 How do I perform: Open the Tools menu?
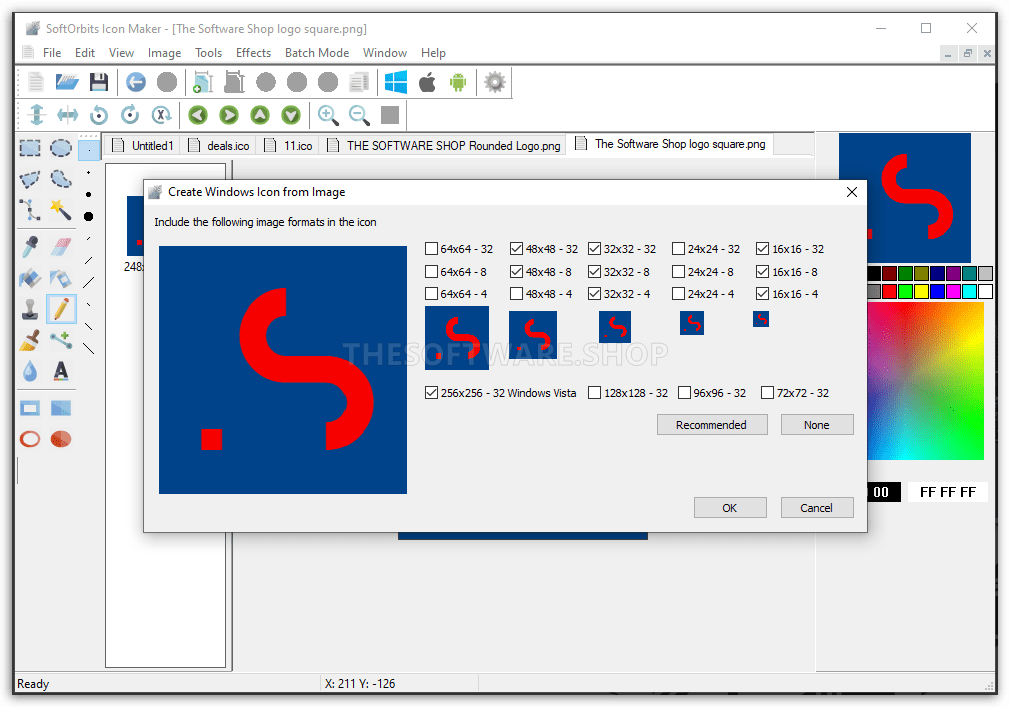coord(209,53)
